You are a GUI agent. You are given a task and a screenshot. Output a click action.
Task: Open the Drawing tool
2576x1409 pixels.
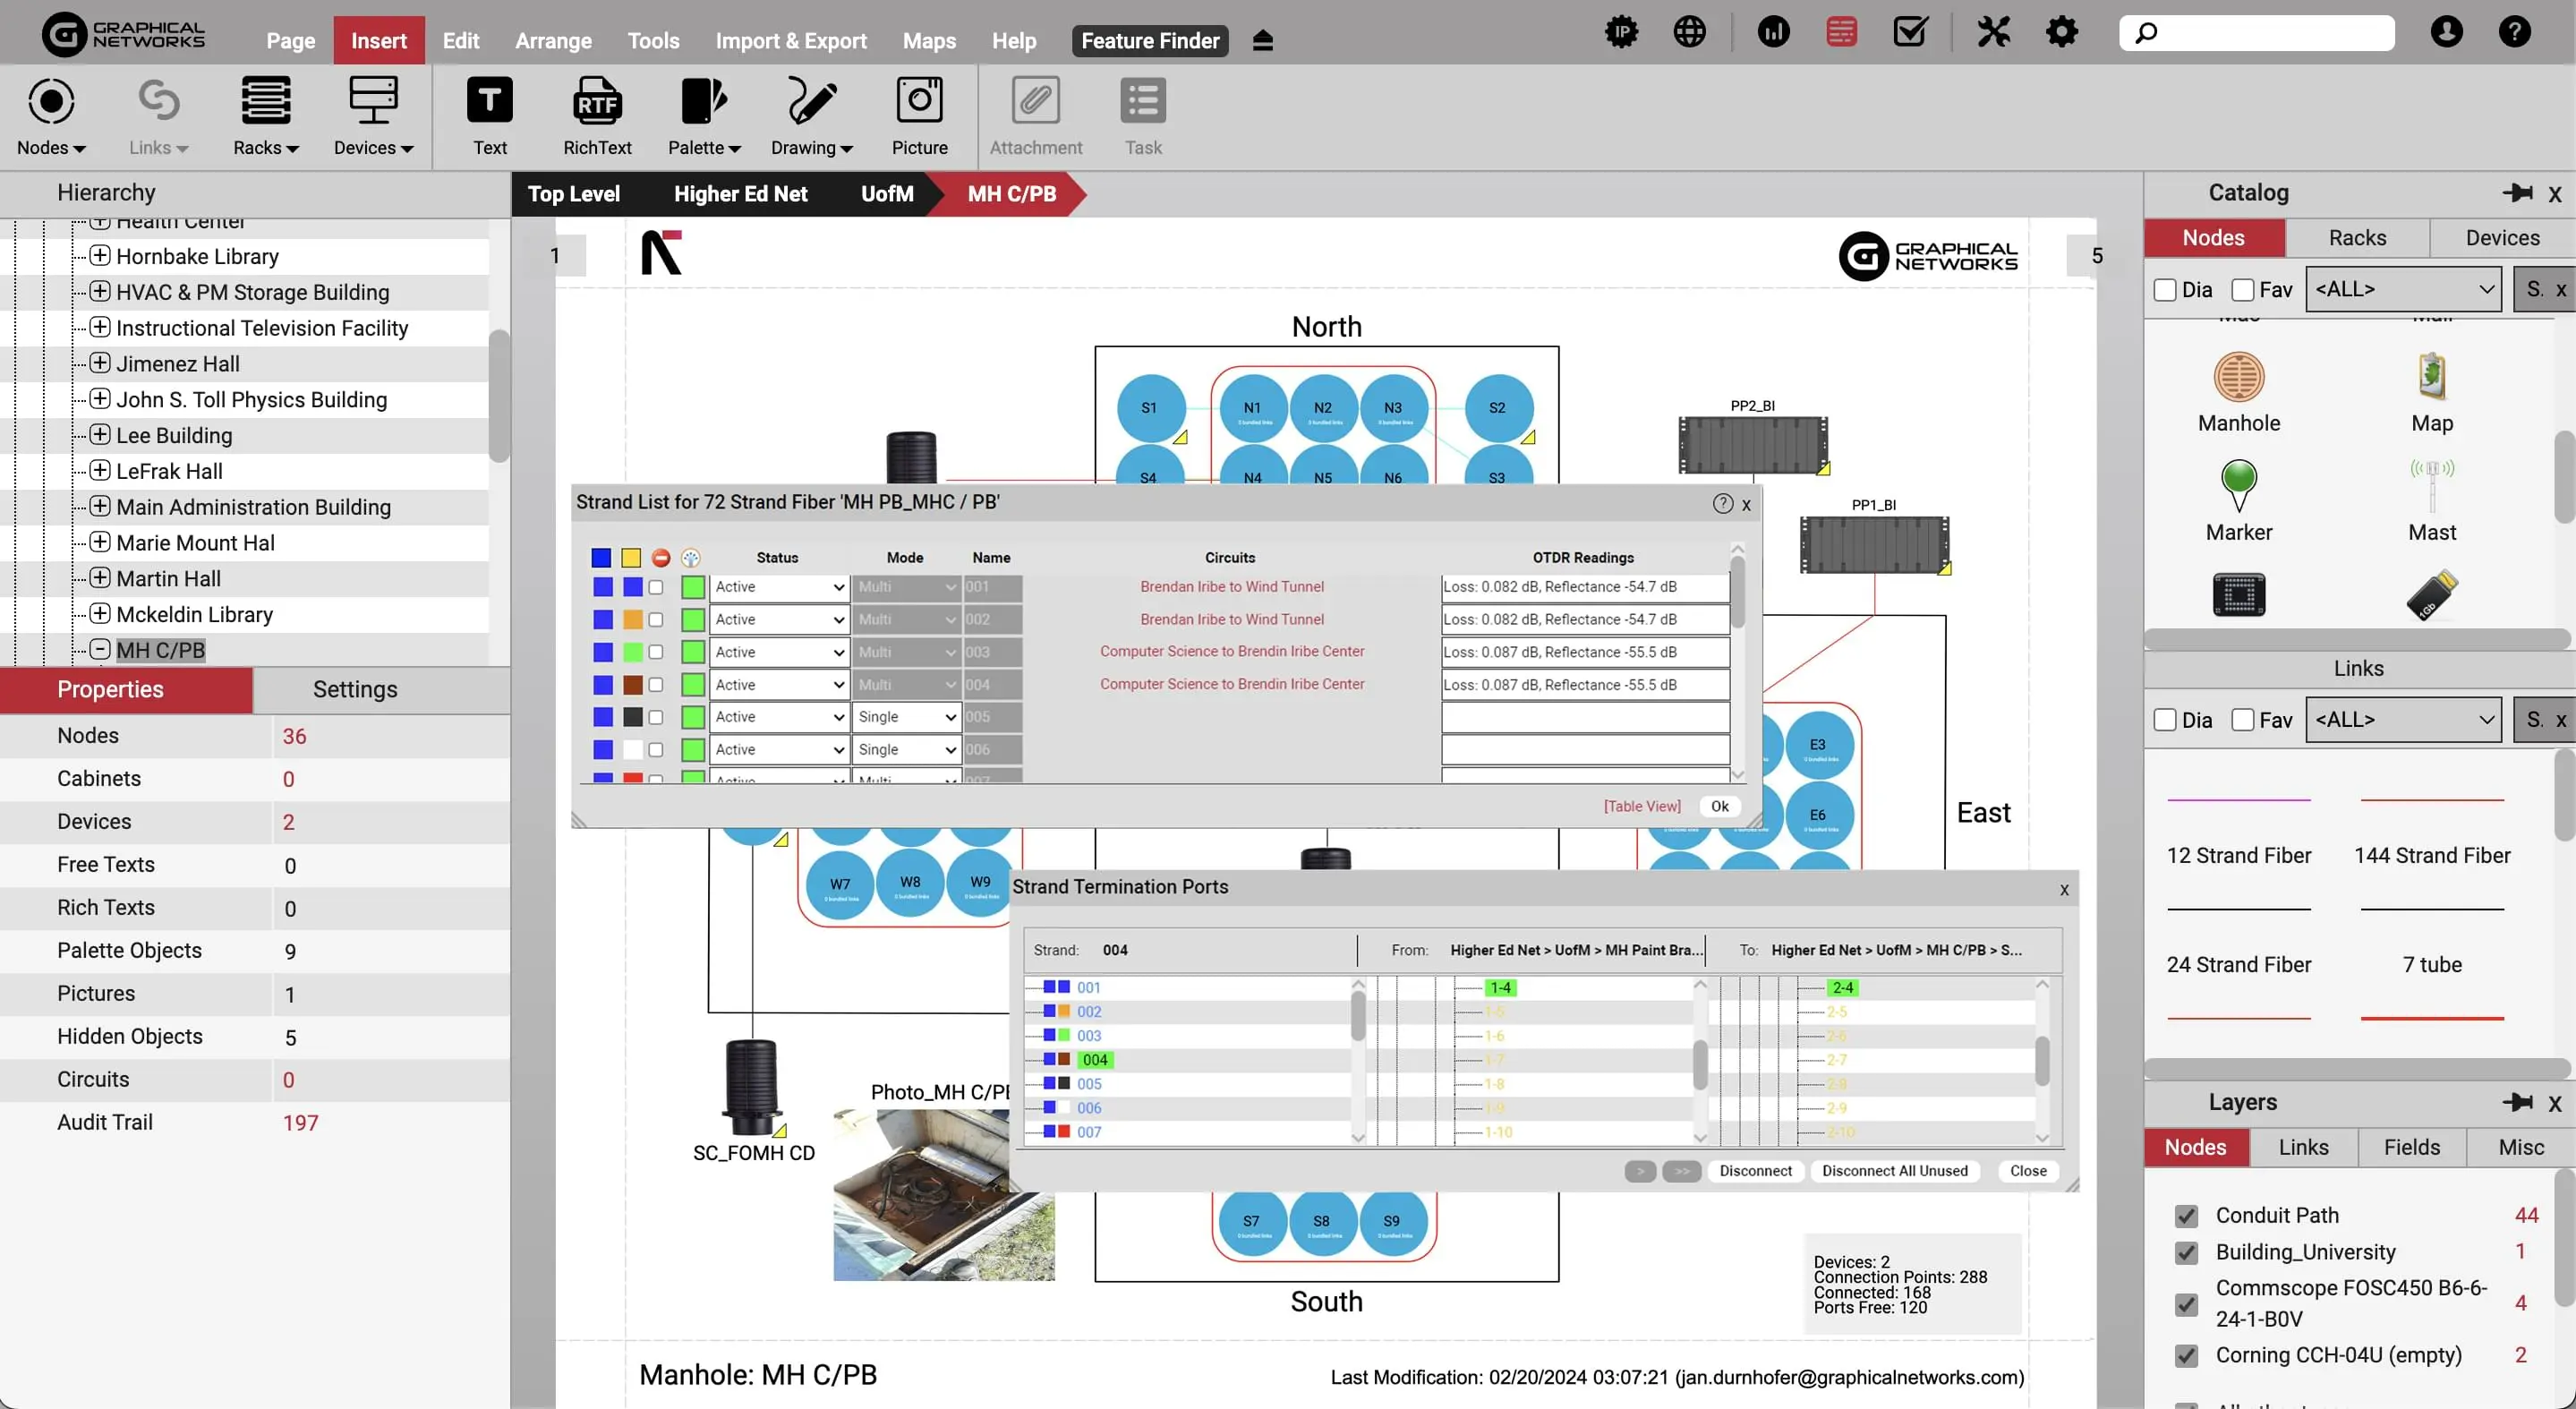coord(811,117)
